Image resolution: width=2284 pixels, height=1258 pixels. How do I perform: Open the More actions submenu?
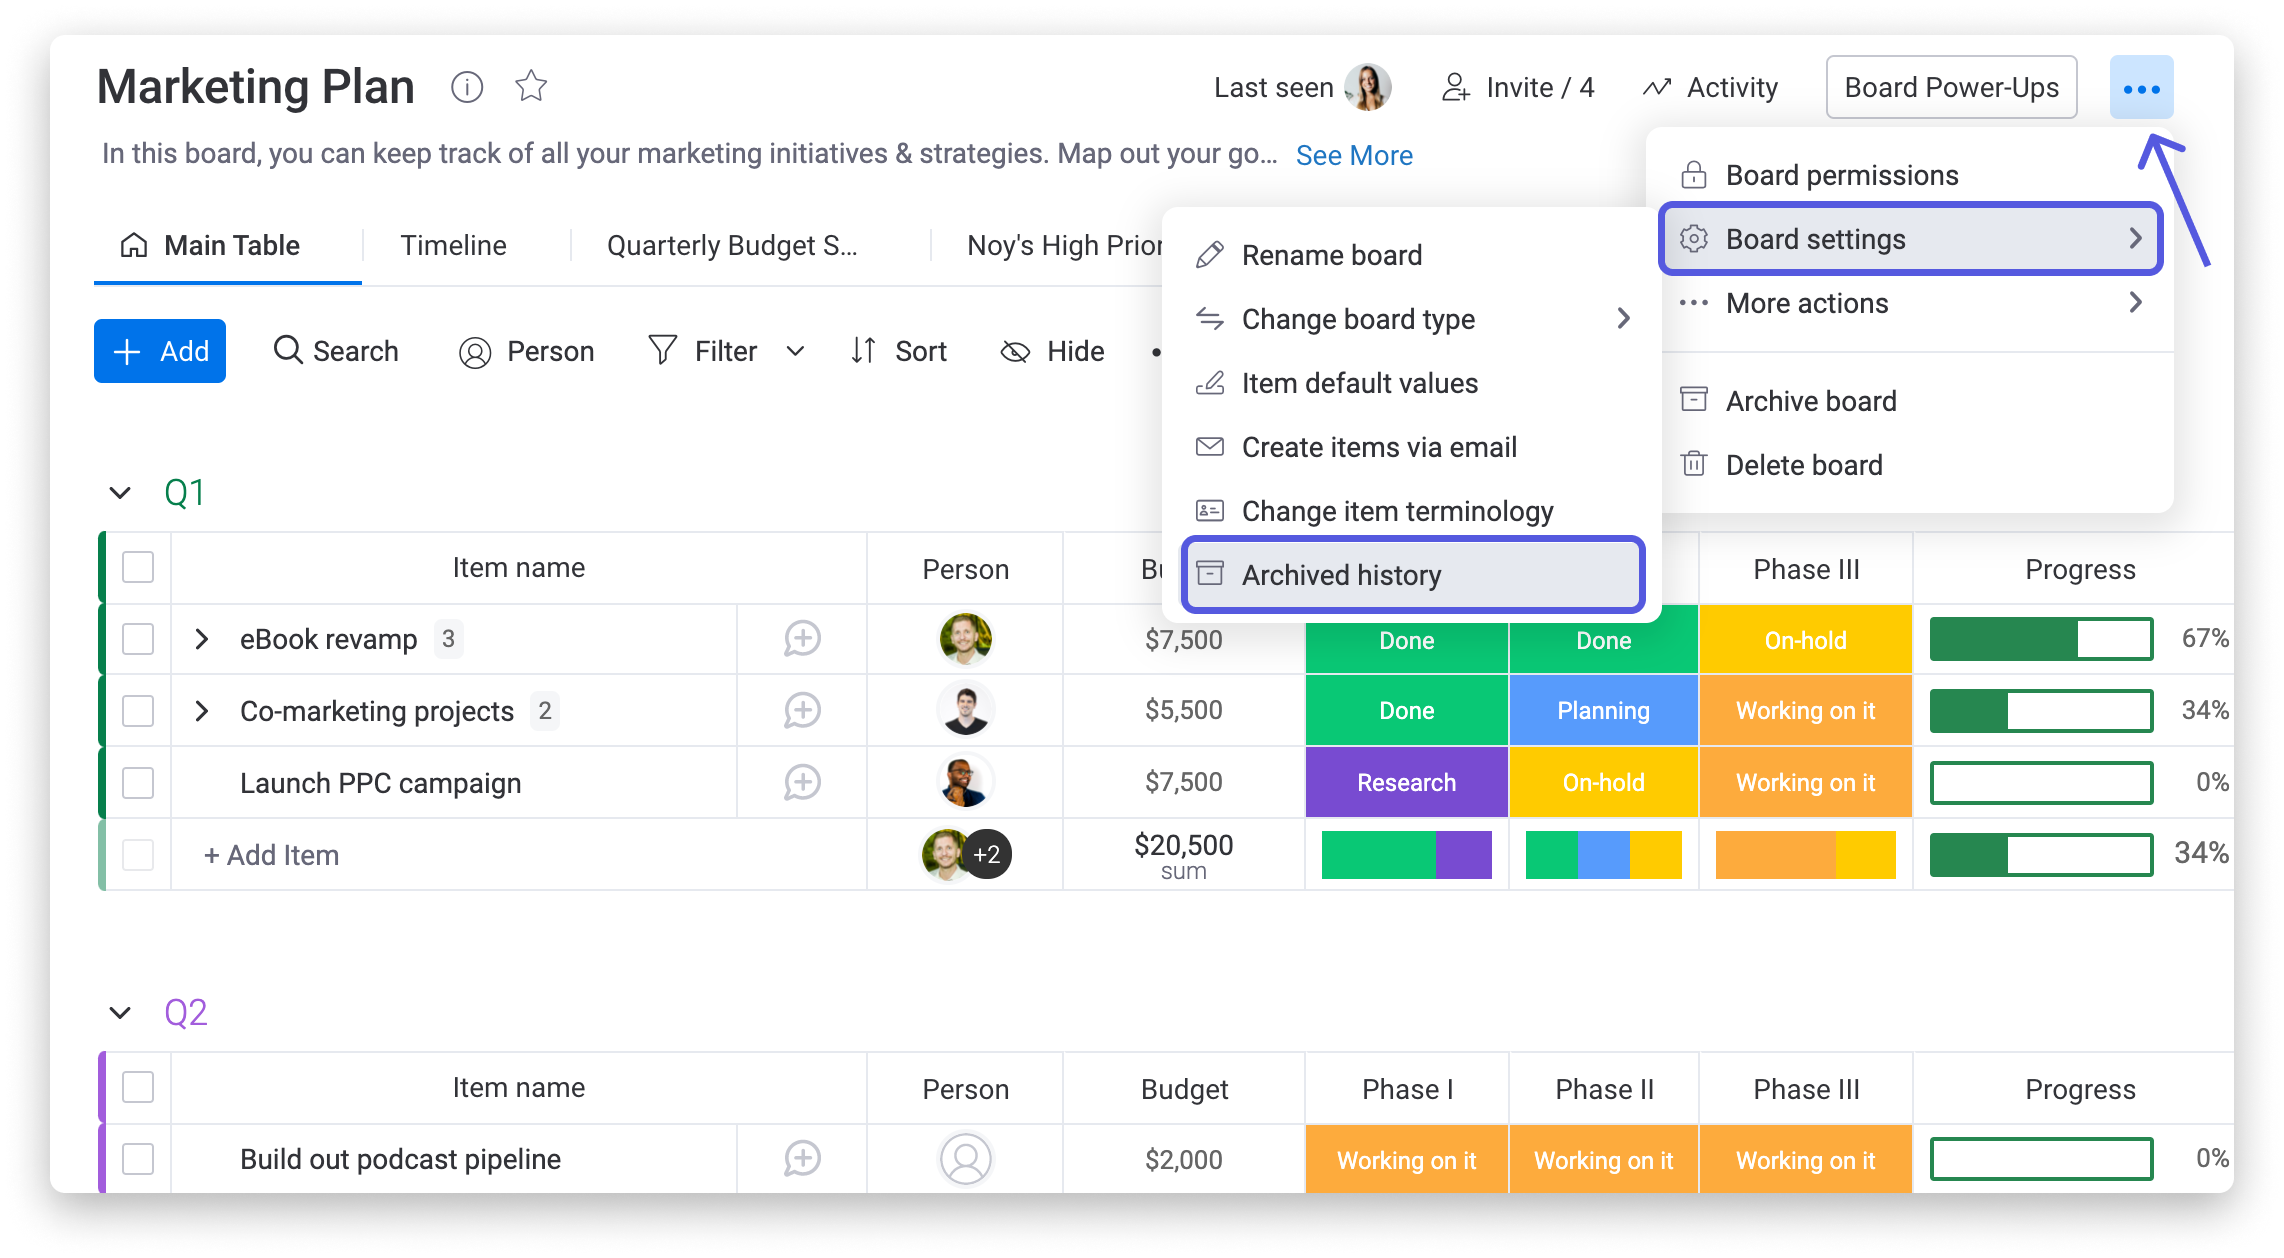[x=1910, y=303]
